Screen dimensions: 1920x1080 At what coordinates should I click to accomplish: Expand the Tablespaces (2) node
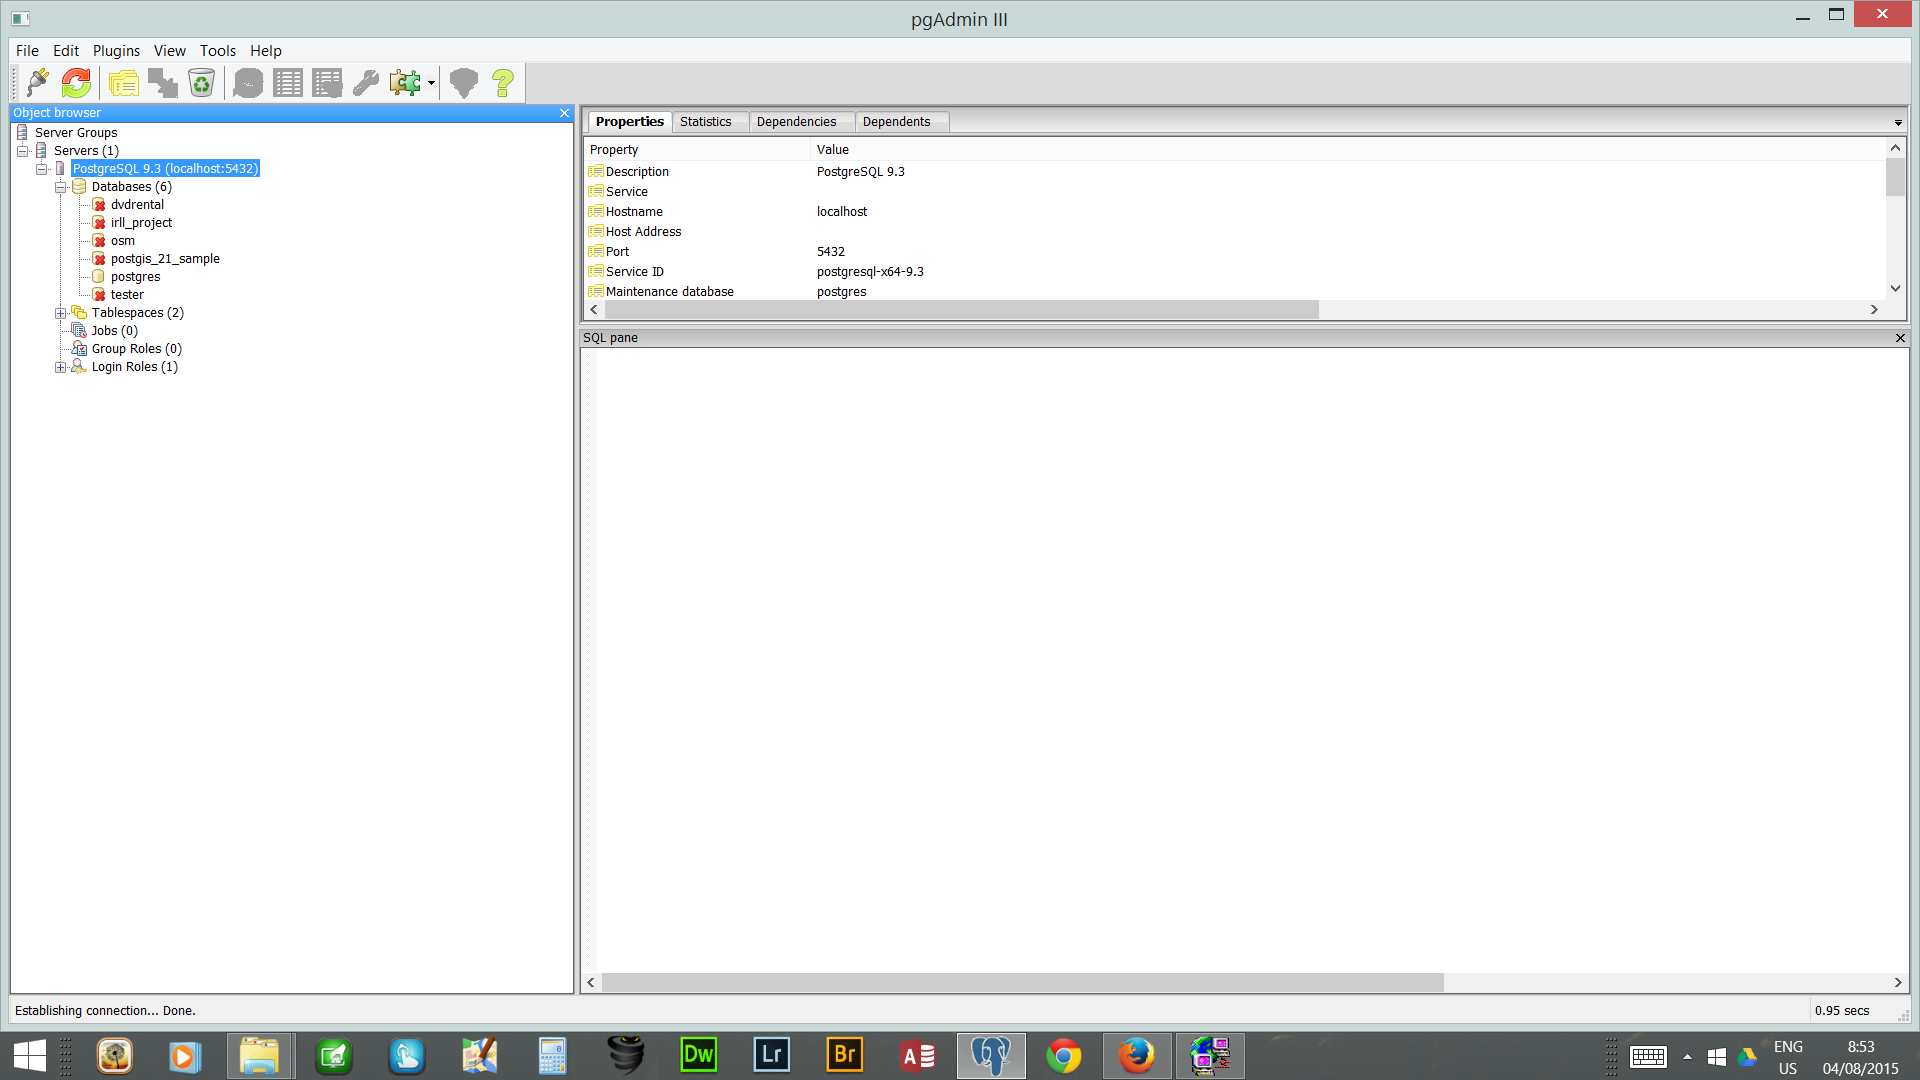pos(60,313)
